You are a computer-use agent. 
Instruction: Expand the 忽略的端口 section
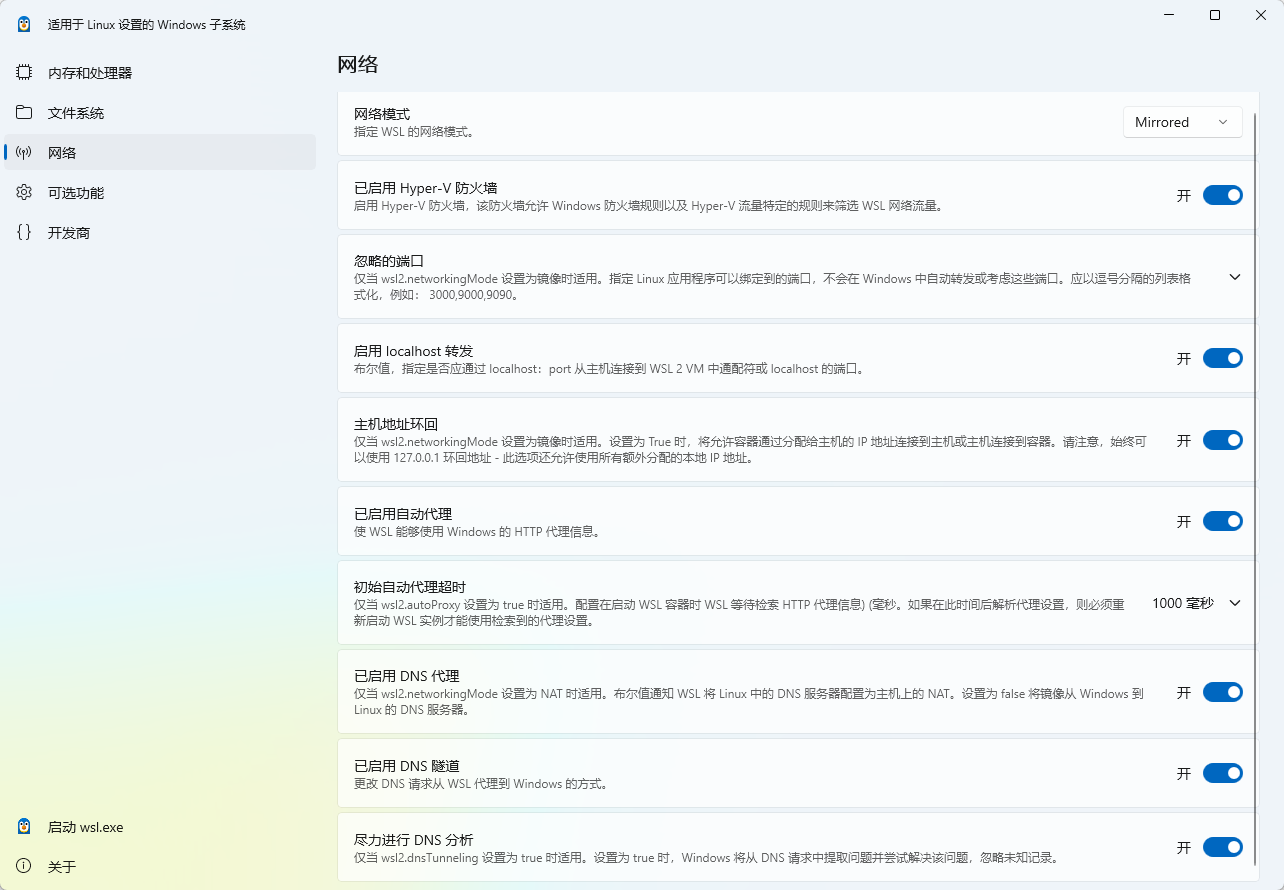point(1235,277)
